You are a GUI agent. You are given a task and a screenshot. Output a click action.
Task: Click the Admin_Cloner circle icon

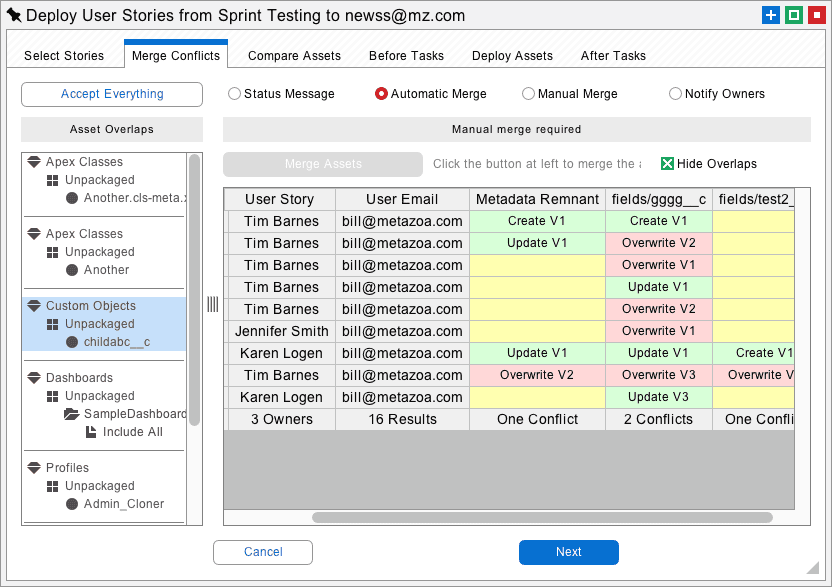coord(72,504)
